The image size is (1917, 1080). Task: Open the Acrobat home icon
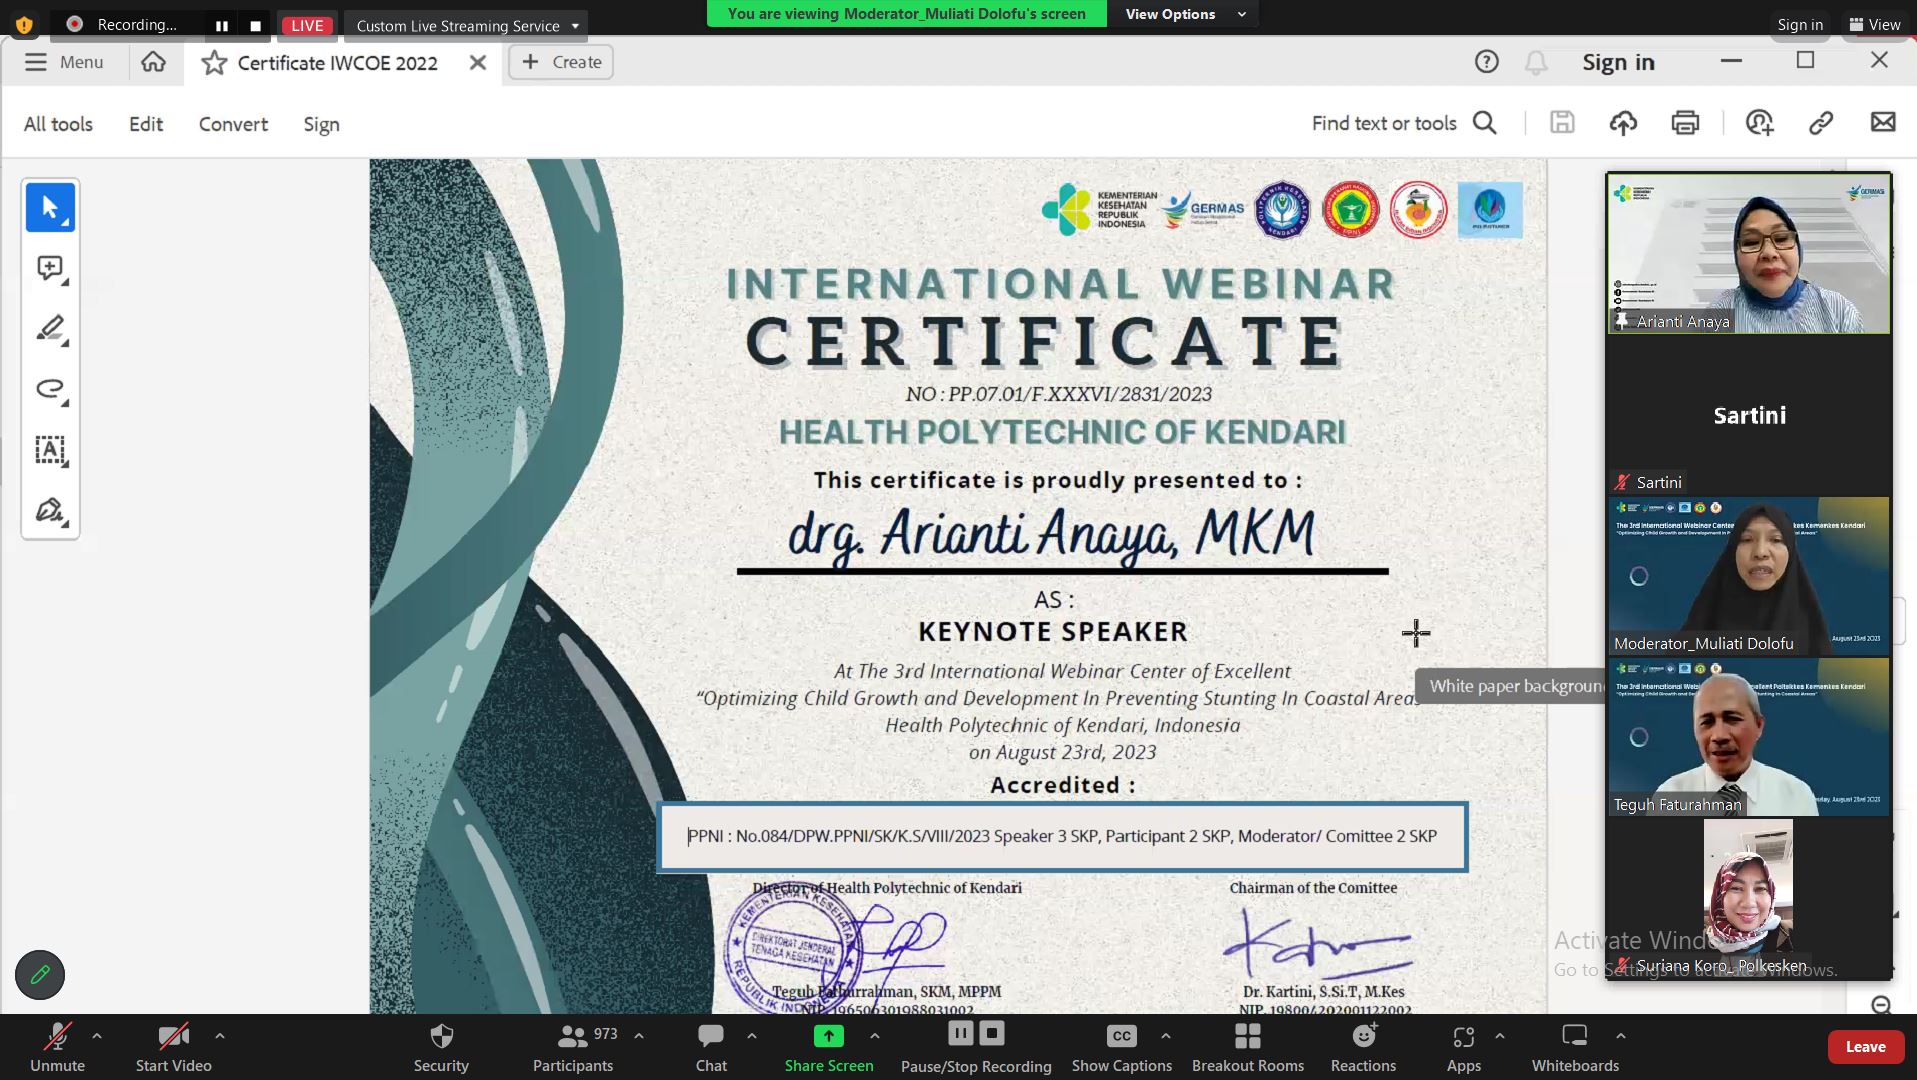(153, 62)
